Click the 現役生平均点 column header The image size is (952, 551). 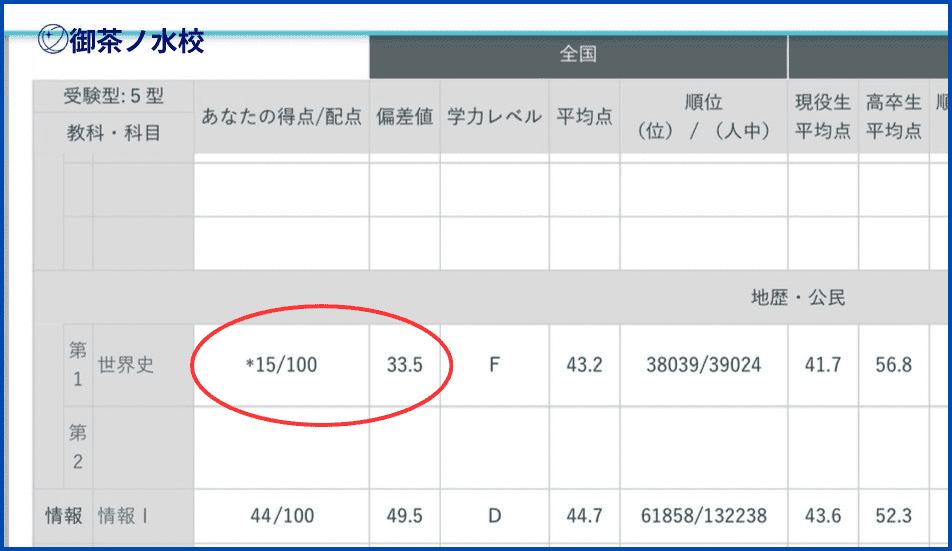(x=822, y=117)
